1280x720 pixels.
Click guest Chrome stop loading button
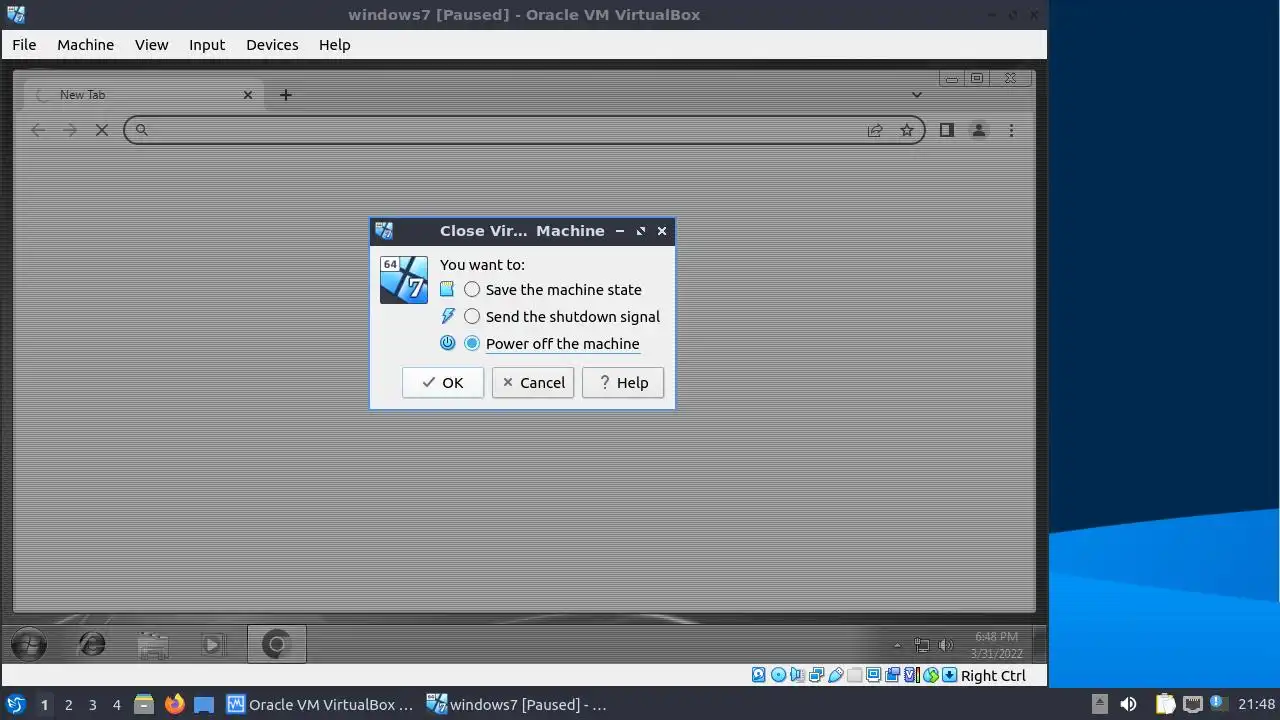101,130
